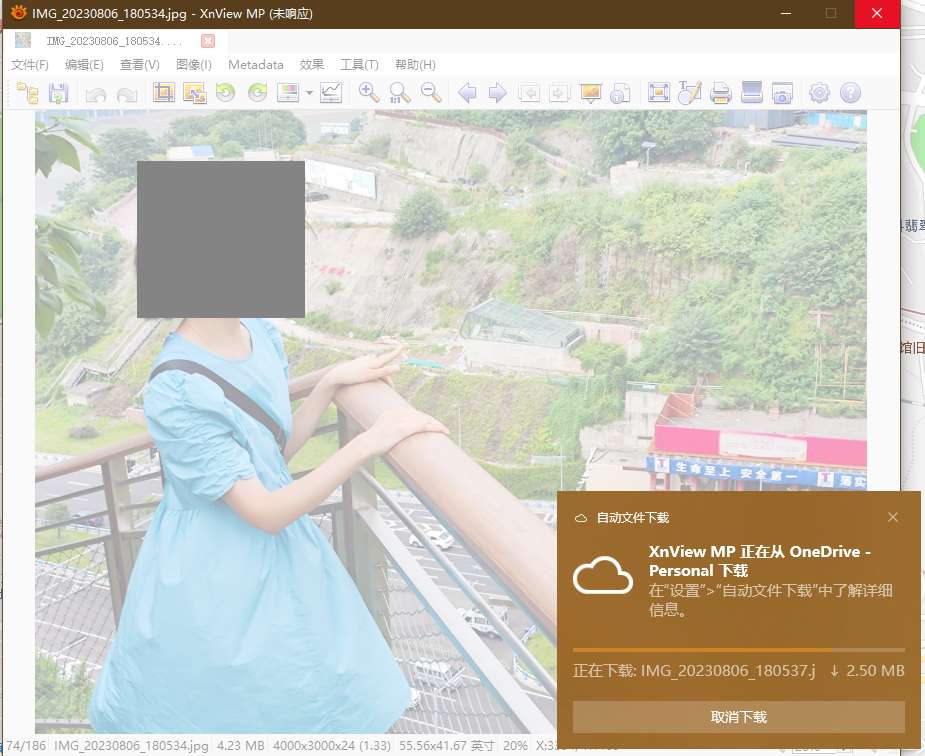The image size is (925, 756).
Task: Rotate image clockwise
Action: click(x=257, y=93)
